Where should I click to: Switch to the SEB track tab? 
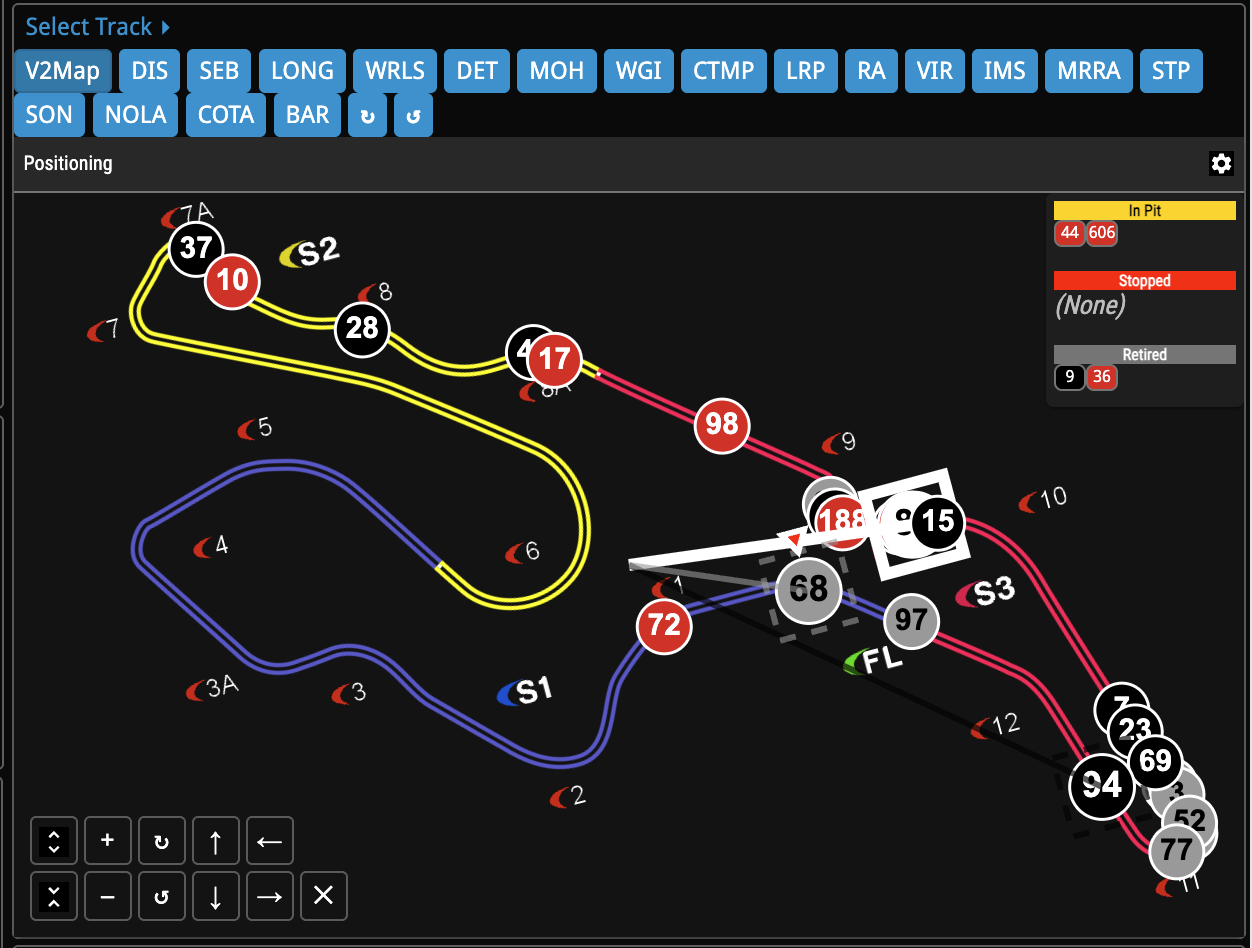coord(219,71)
